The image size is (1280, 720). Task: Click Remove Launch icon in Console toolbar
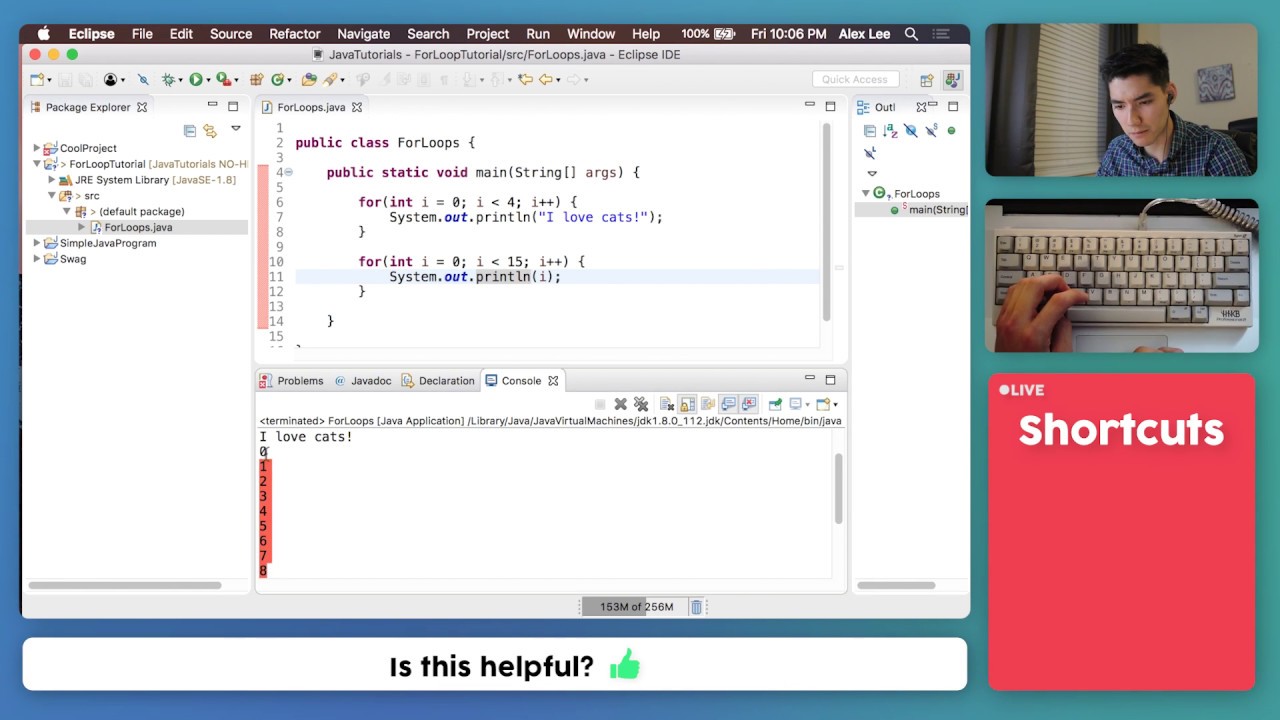coord(620,404)
